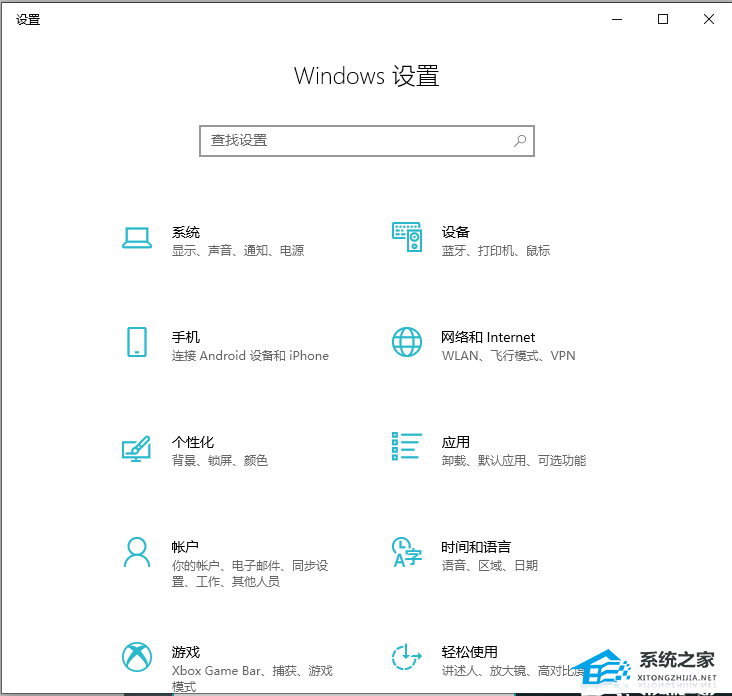Screen dimensions: 732x696
Task: Click the search magnifier icon
Action: point(520,141)
